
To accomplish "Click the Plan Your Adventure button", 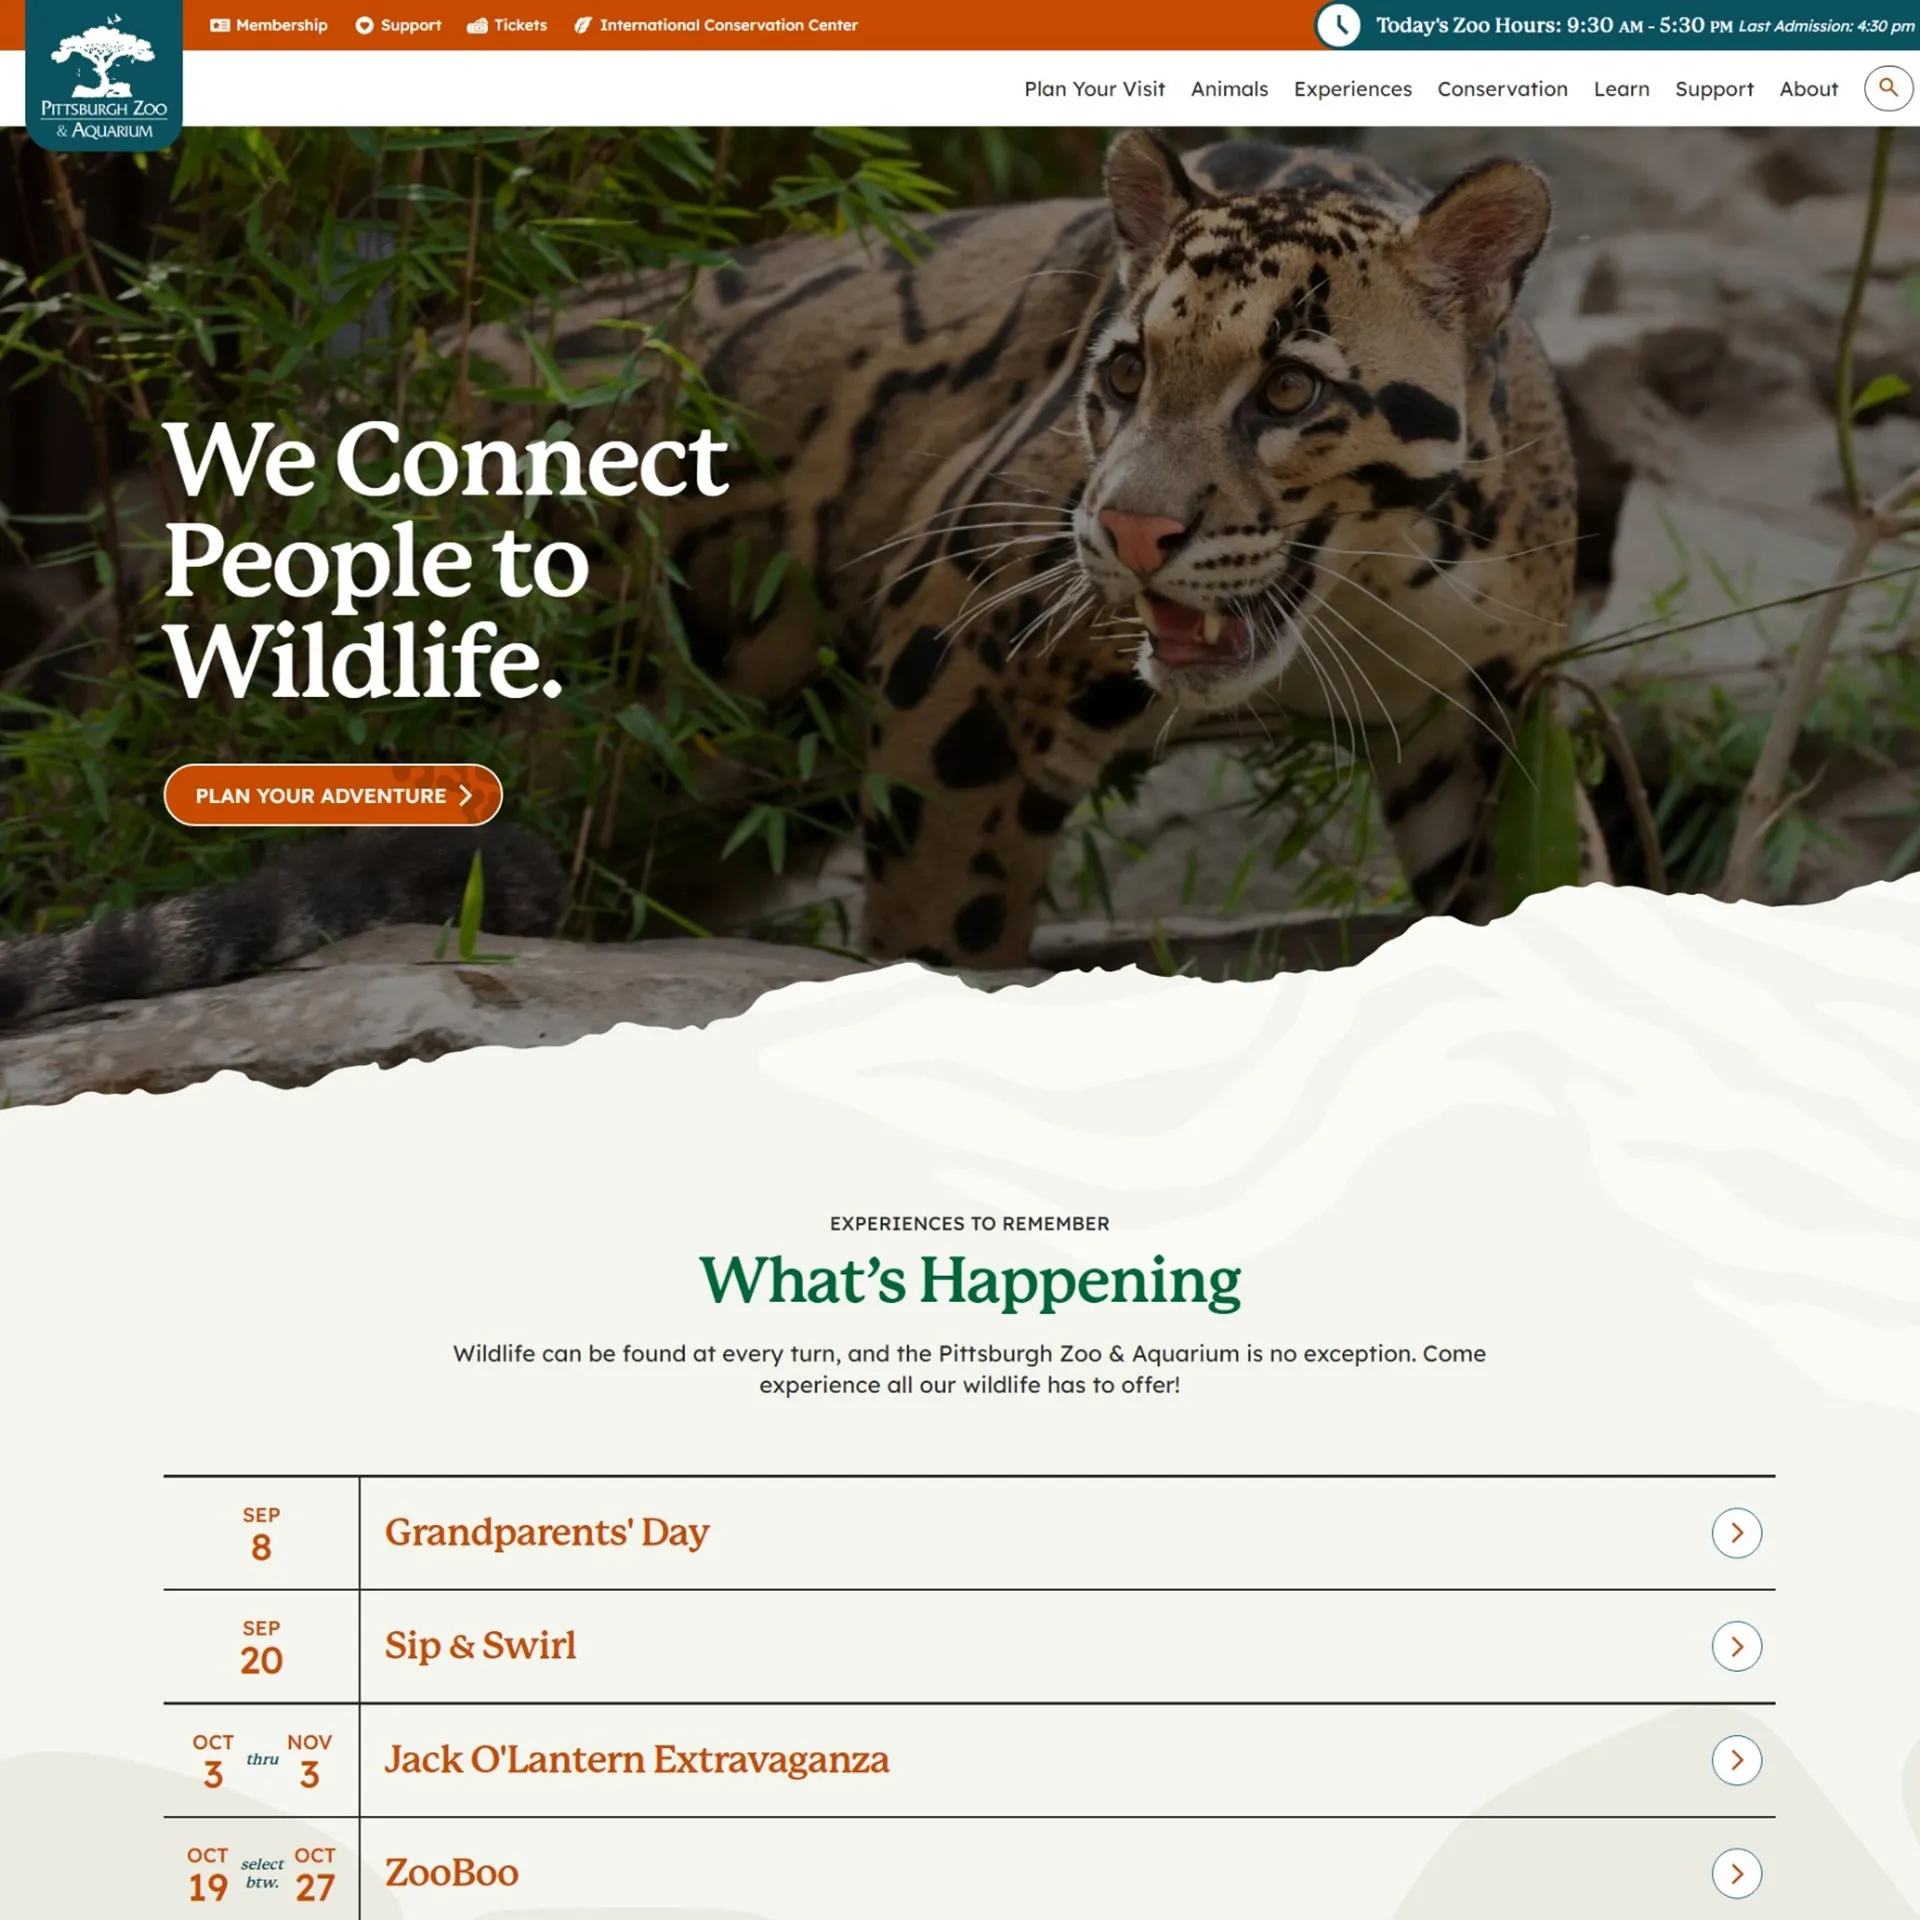I will coord(332,795).
